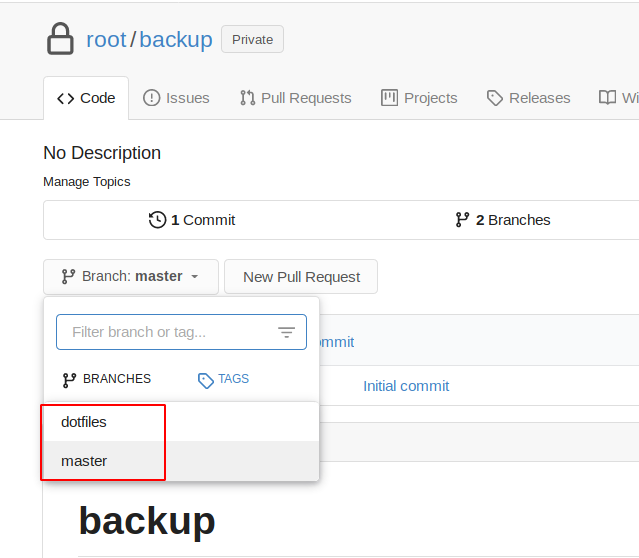
Task: Switch the dropdown to the TAGS section
Action: pos(223,379)
